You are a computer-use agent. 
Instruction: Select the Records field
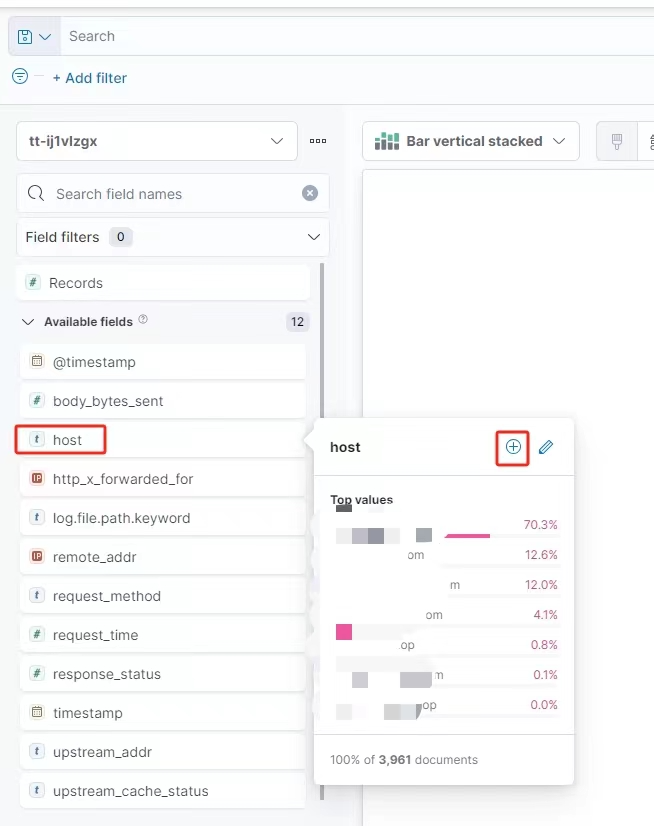[76, 283]
